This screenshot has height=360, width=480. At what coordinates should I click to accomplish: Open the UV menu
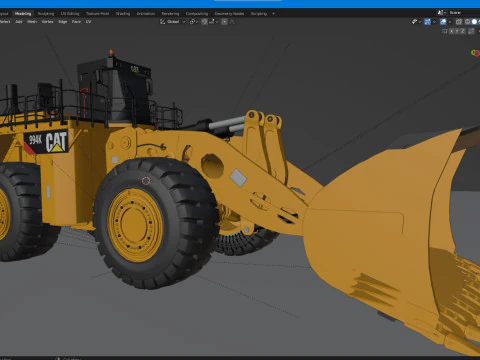coord(88,22)
